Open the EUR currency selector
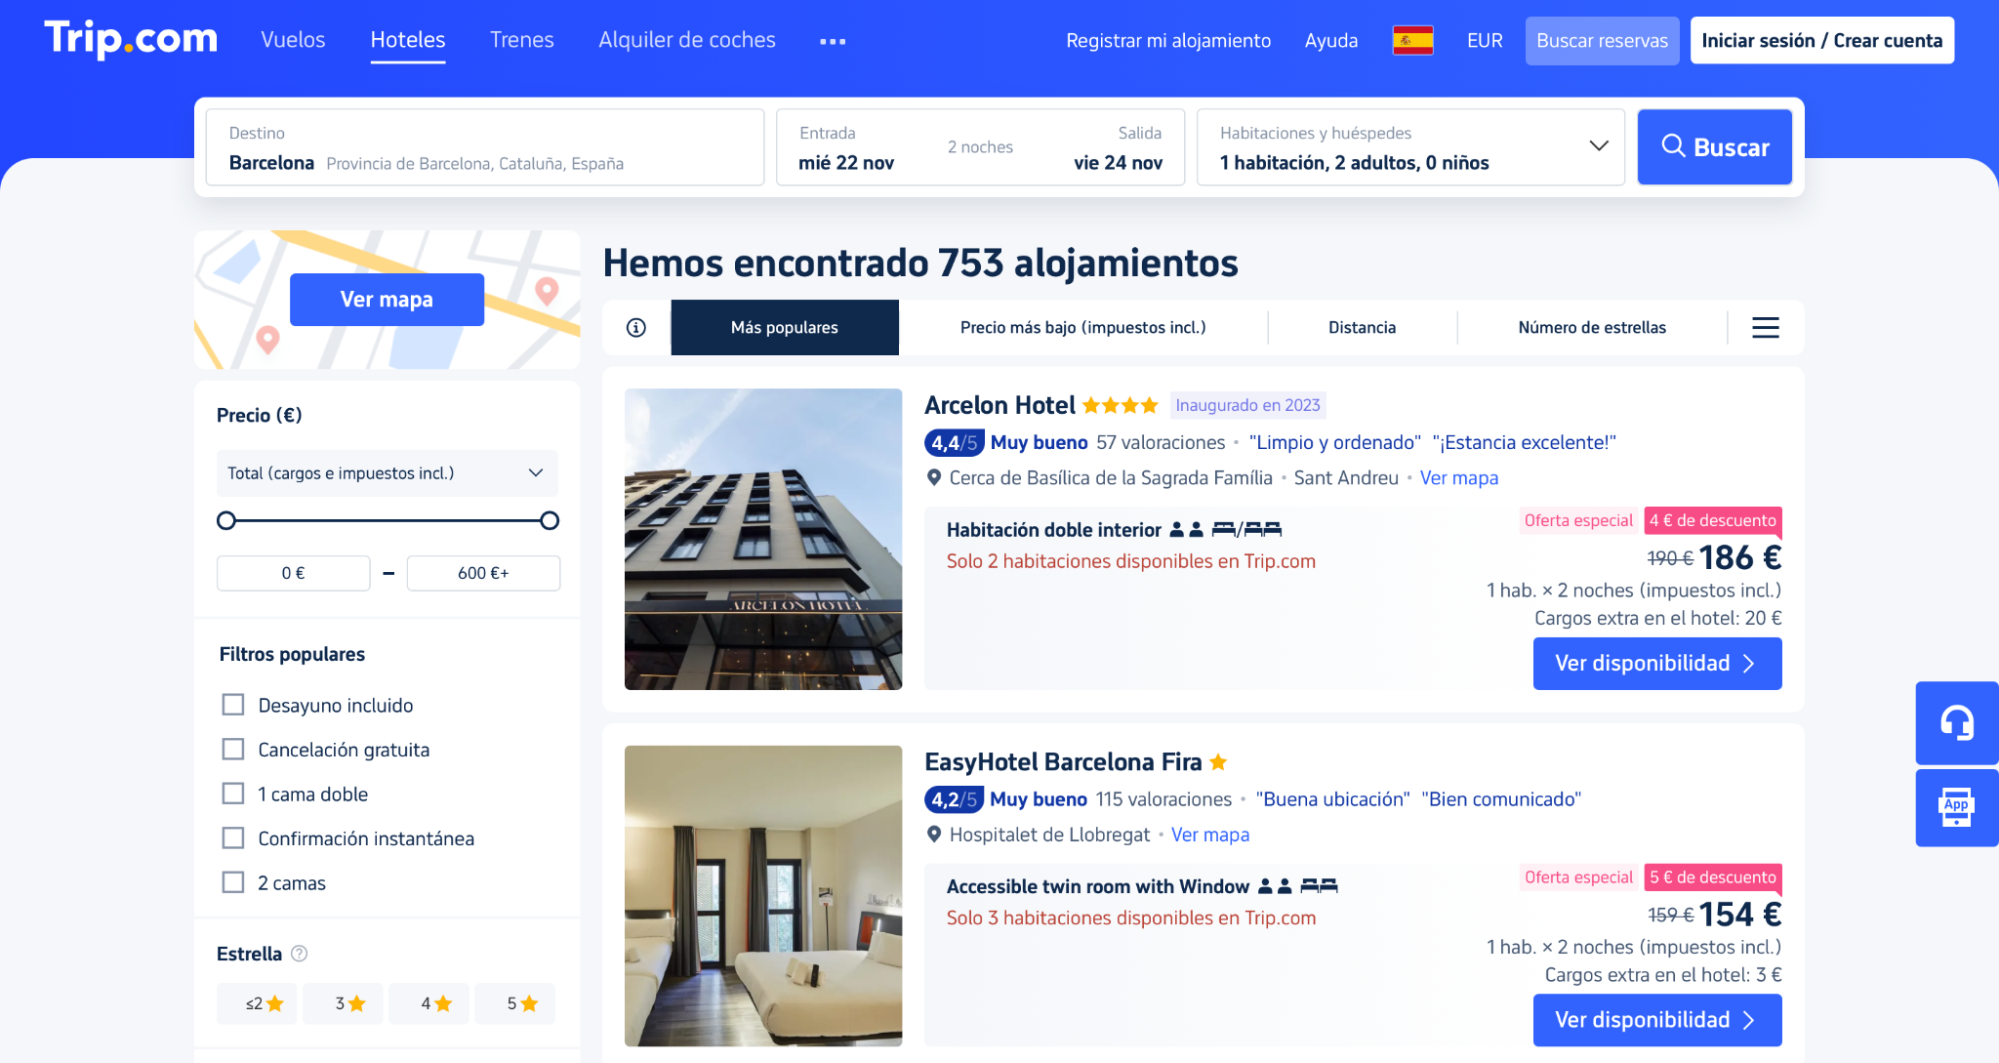The image size is (1999, 1063). tap(1484, 40)
